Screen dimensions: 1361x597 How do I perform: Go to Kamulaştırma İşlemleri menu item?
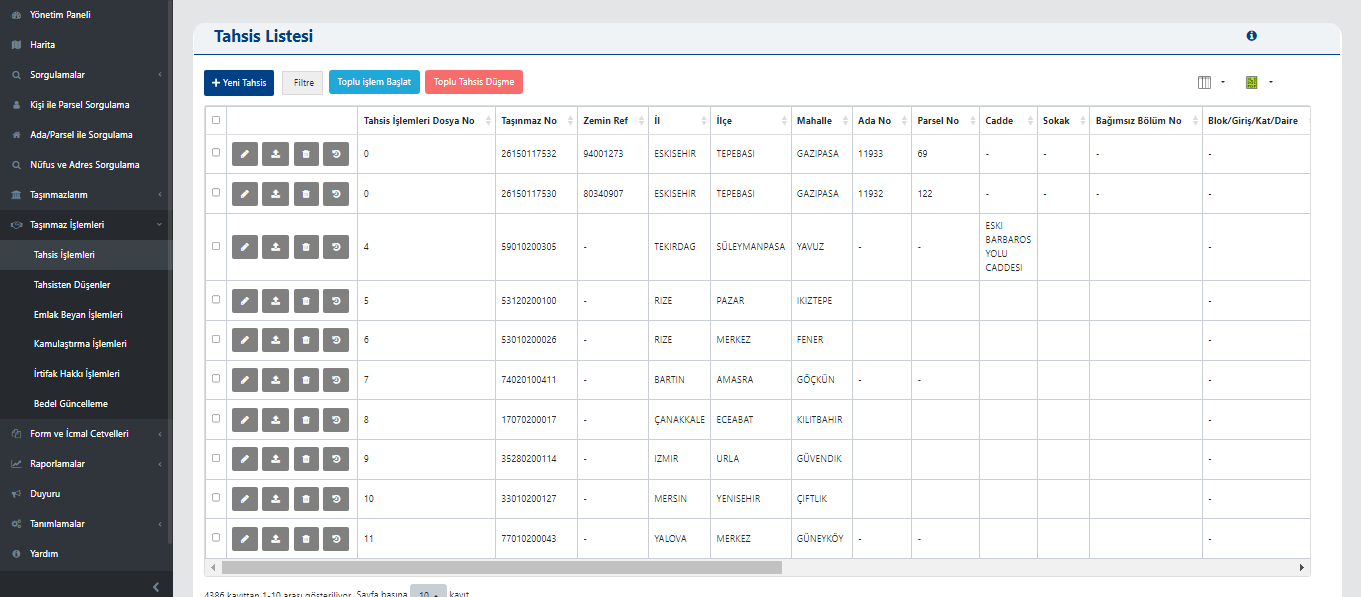tap(80, 344)
